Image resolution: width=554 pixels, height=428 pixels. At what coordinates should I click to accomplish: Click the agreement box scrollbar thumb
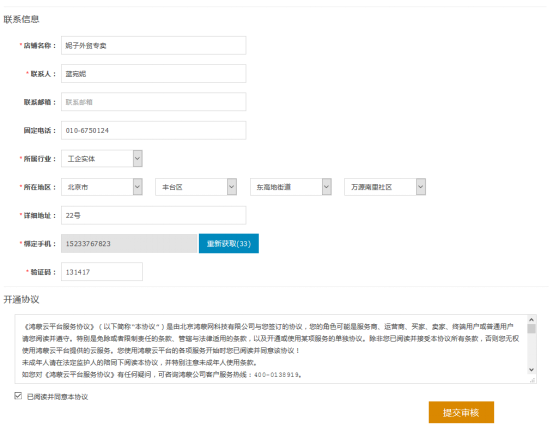tap(531, 329)
